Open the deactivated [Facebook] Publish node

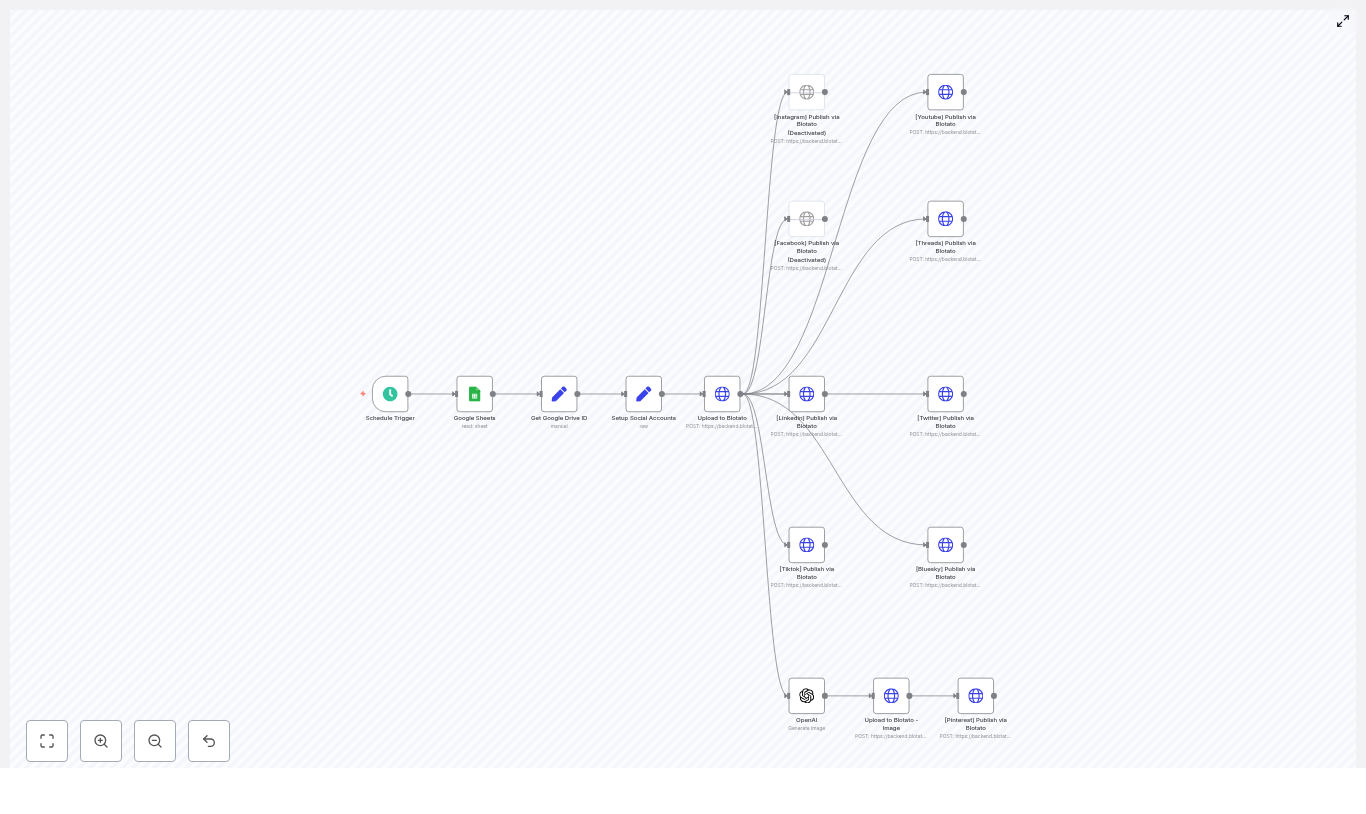pyautogui.click(x=807, y=219)
